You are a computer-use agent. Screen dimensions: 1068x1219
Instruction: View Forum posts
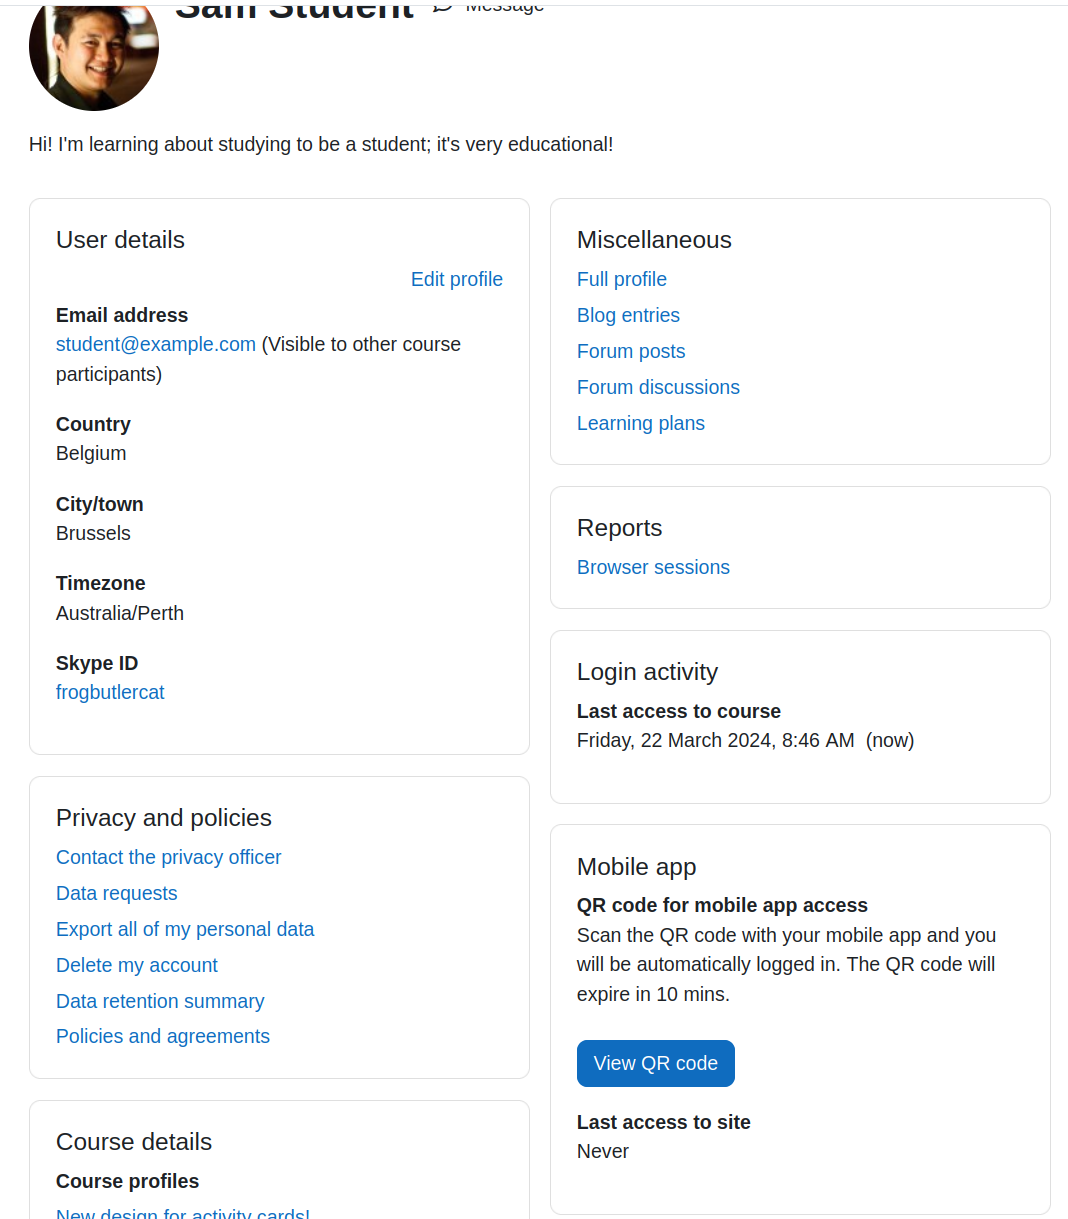pos(631,351)
